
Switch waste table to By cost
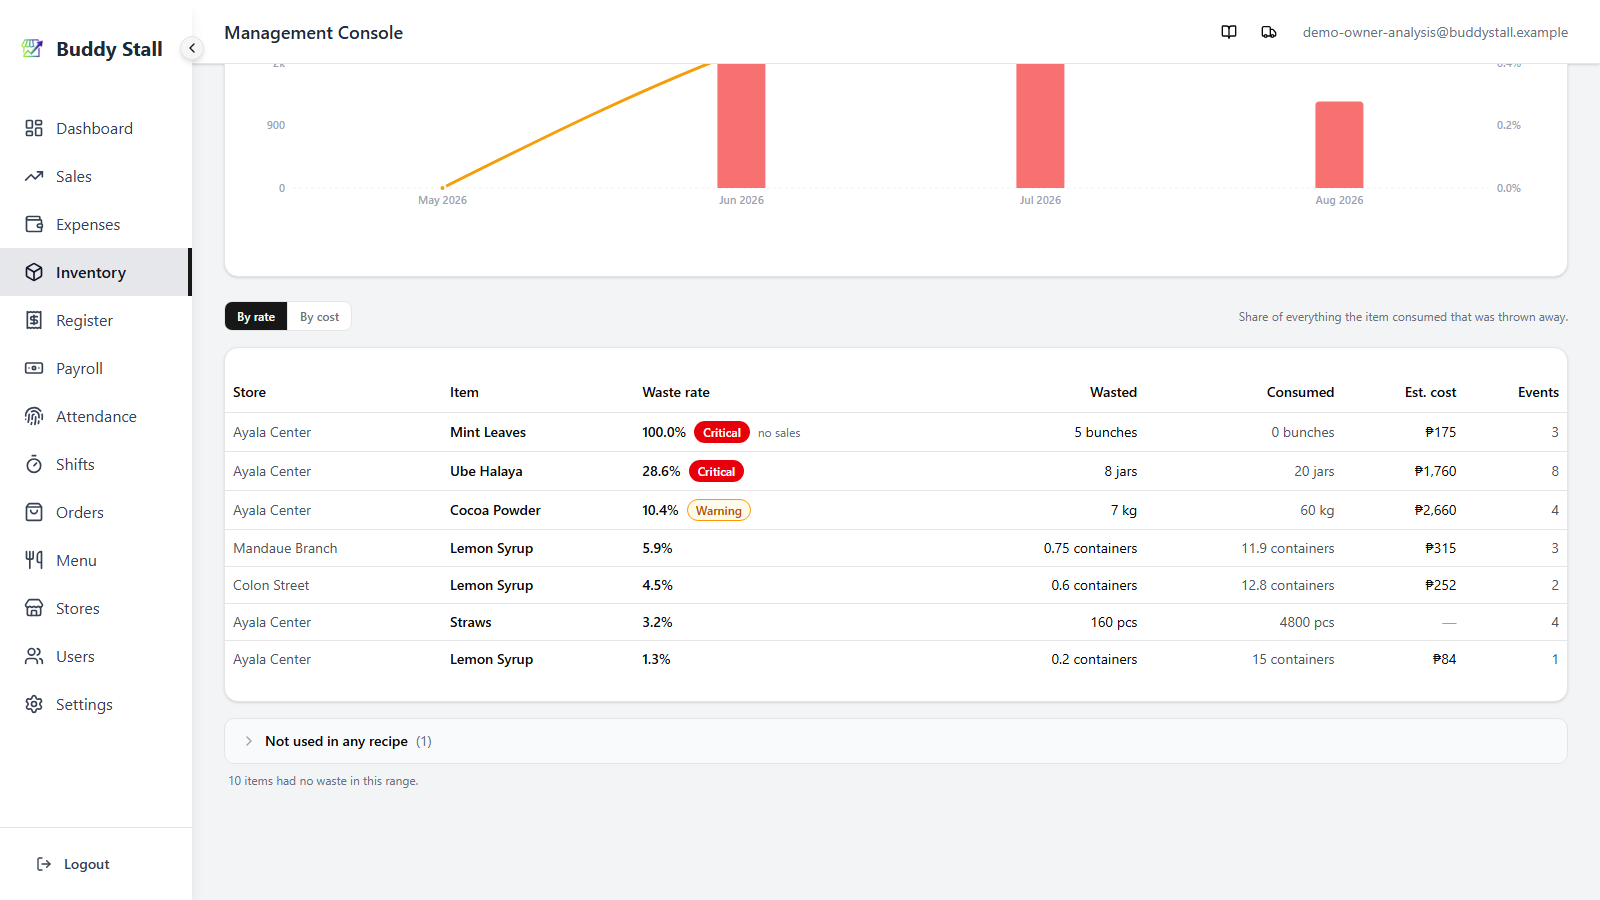319,316
